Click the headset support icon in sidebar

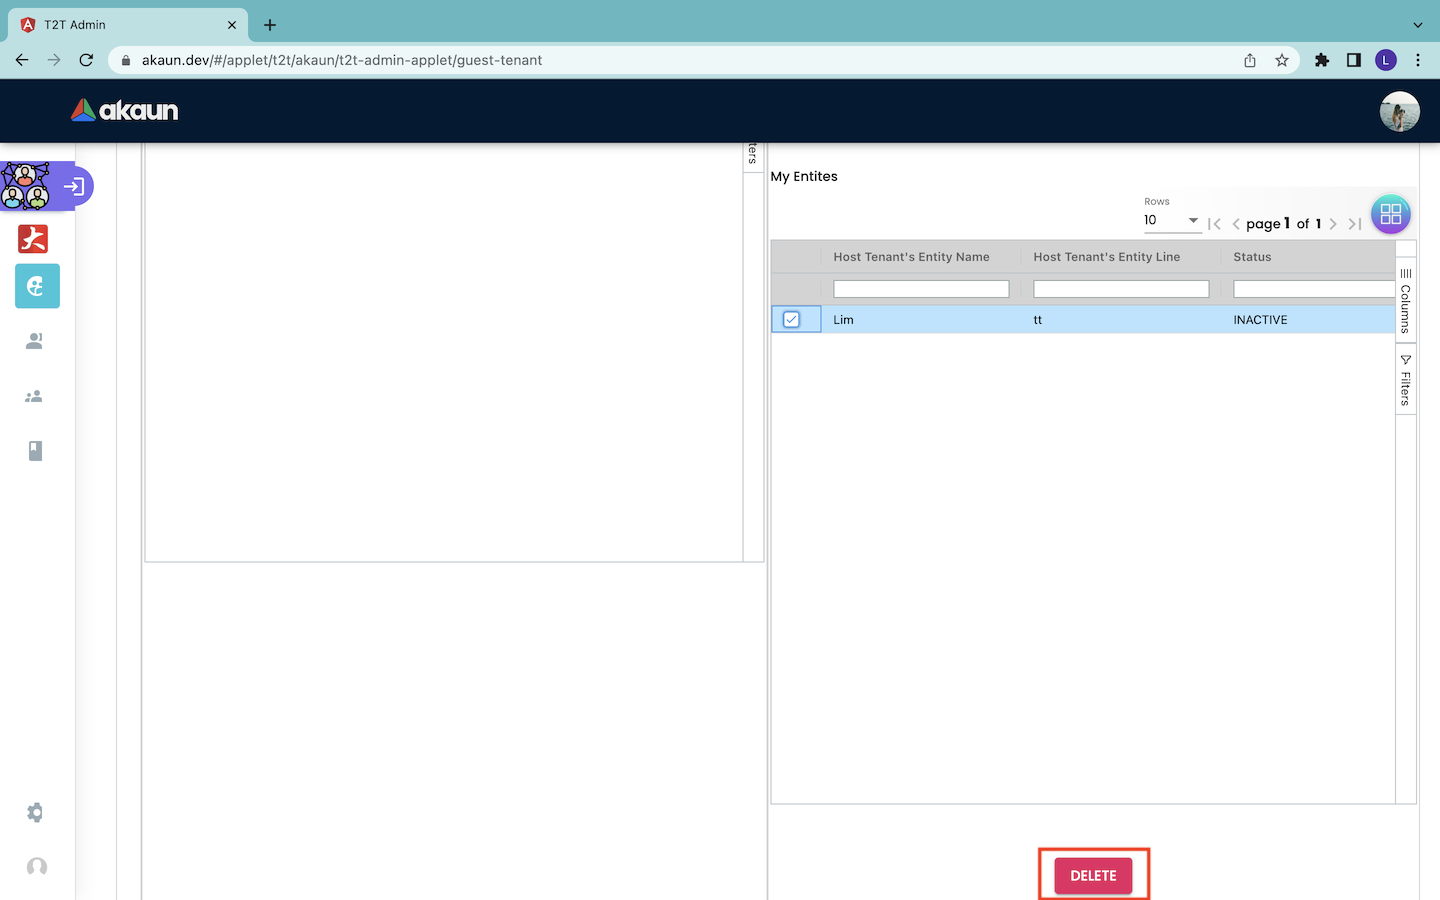(37, 867)
